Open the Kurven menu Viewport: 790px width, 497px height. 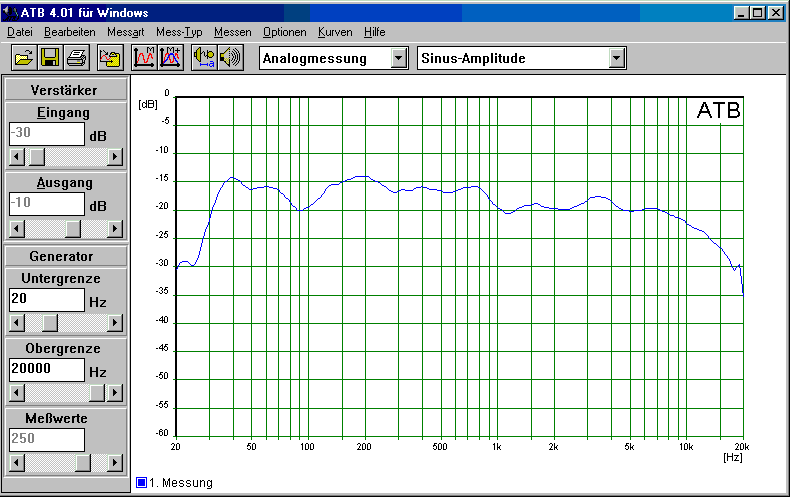point(335,32)
